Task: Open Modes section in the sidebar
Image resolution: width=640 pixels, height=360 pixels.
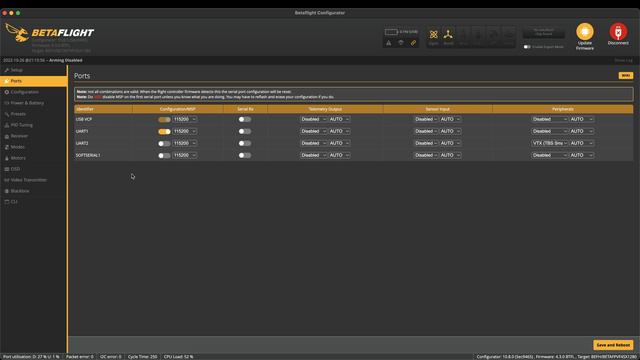Action: pos(33,147)
